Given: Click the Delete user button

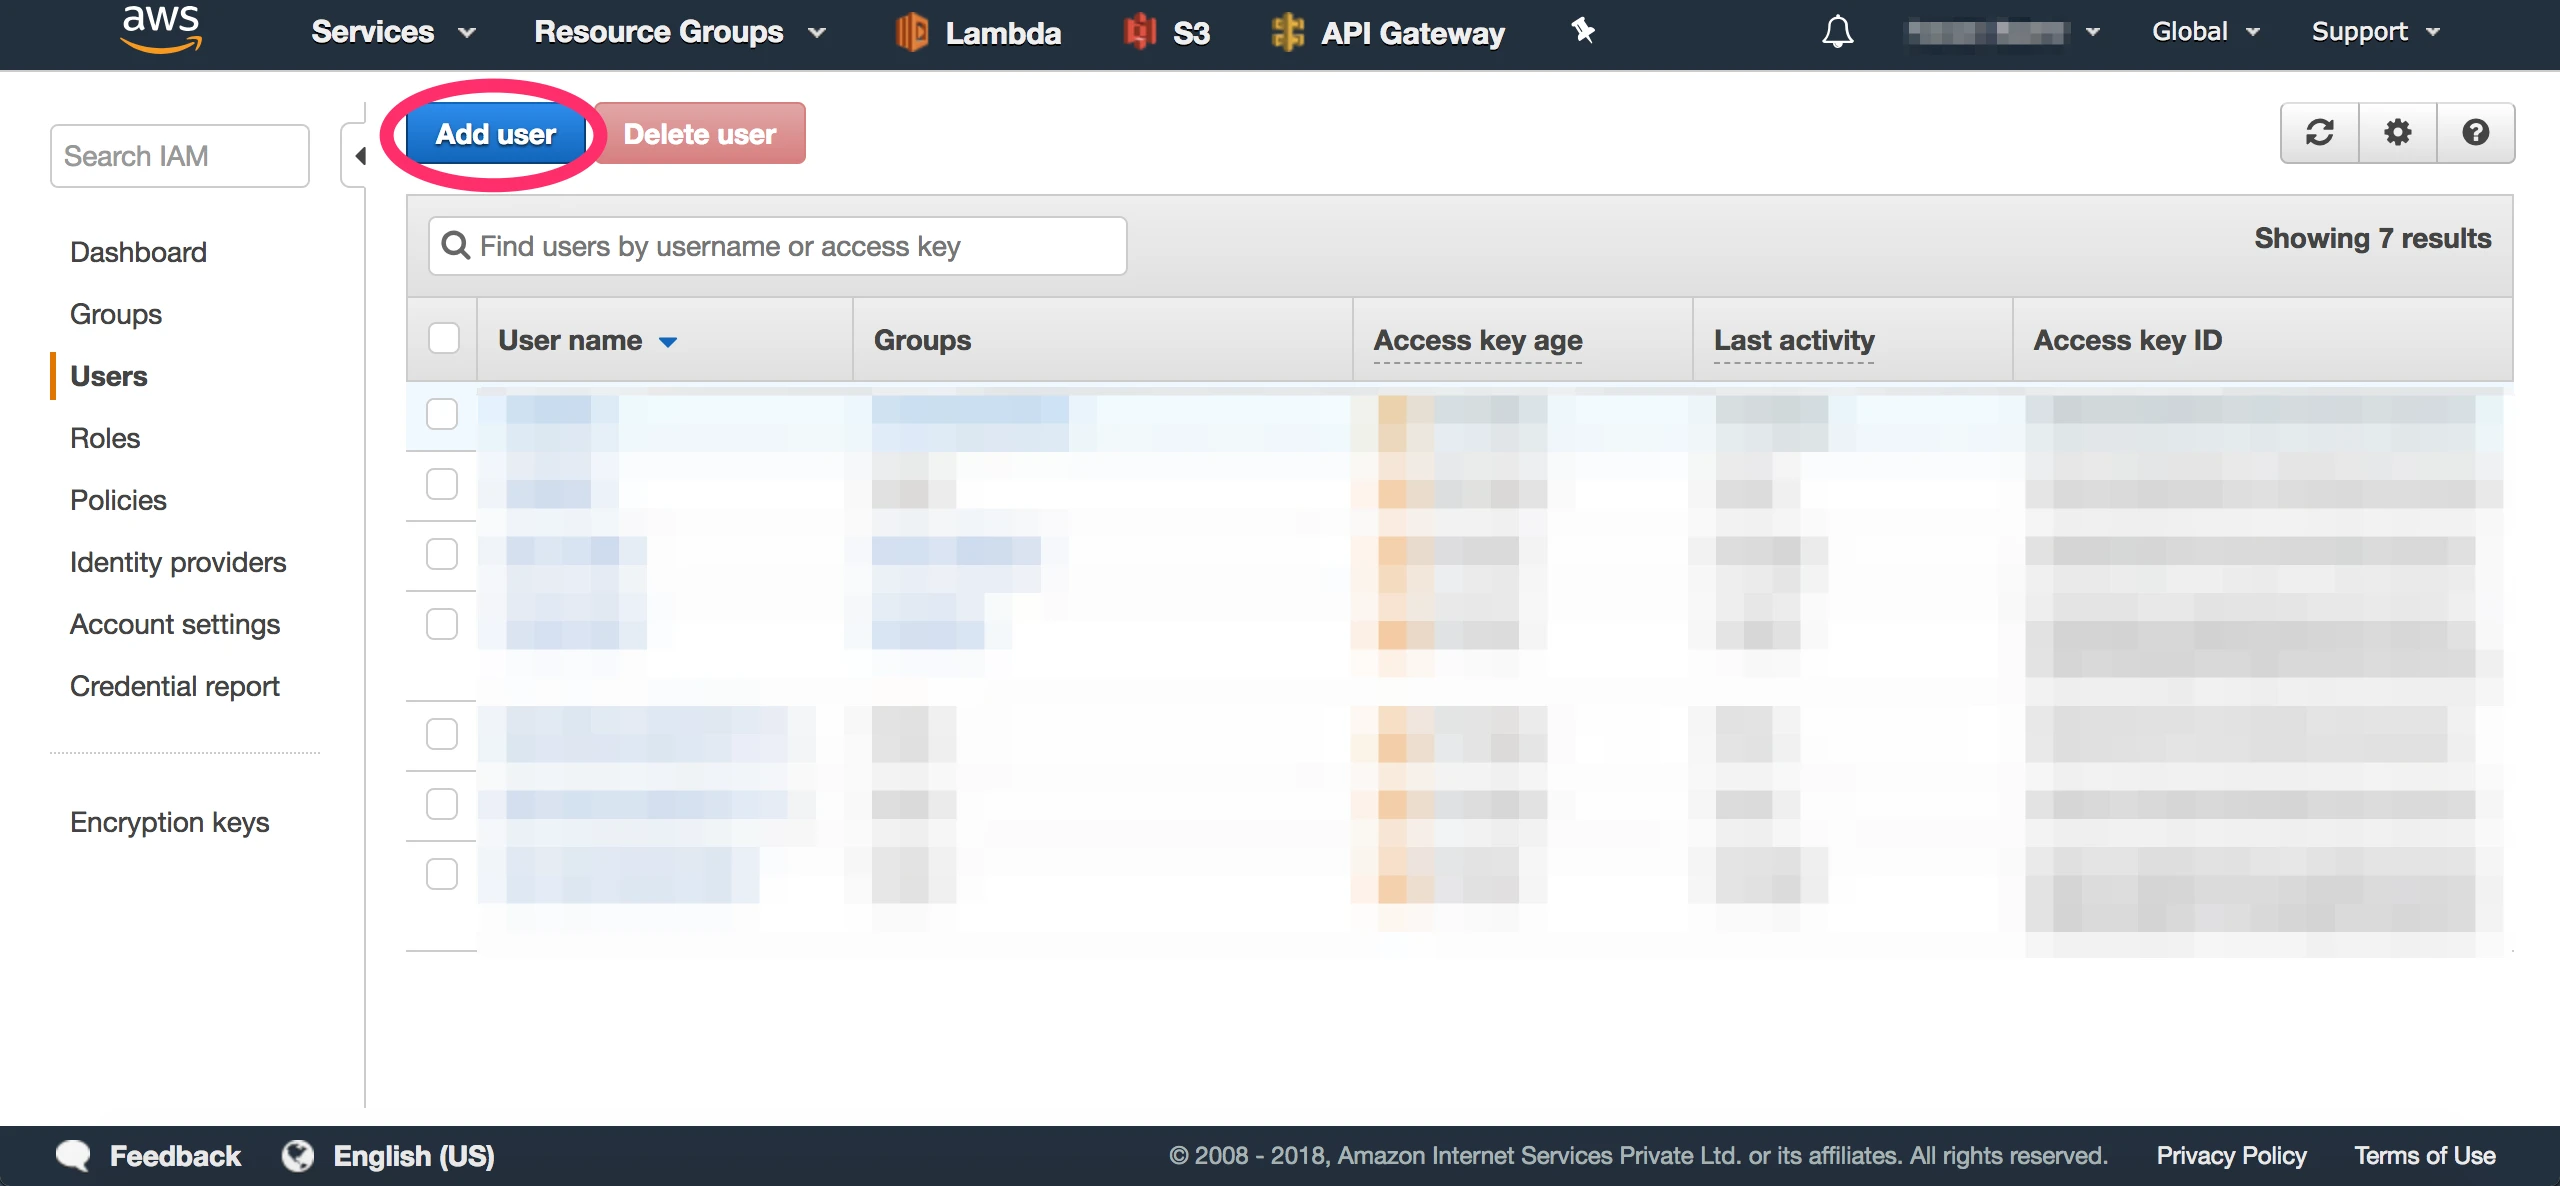Looking at the screenshot, I should [x=697, y=134].
